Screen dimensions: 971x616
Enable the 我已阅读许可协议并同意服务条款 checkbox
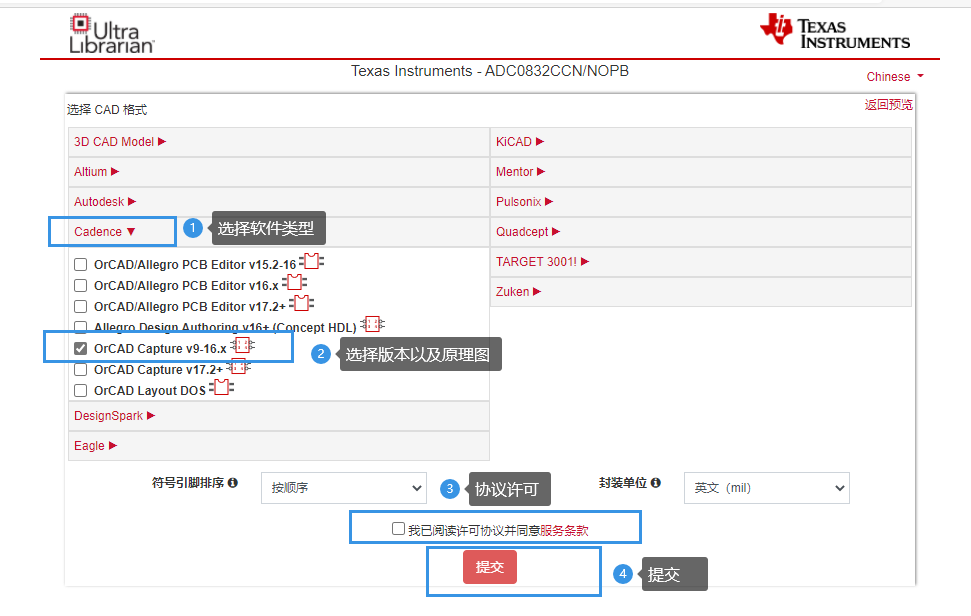click(x=399, y=527)
